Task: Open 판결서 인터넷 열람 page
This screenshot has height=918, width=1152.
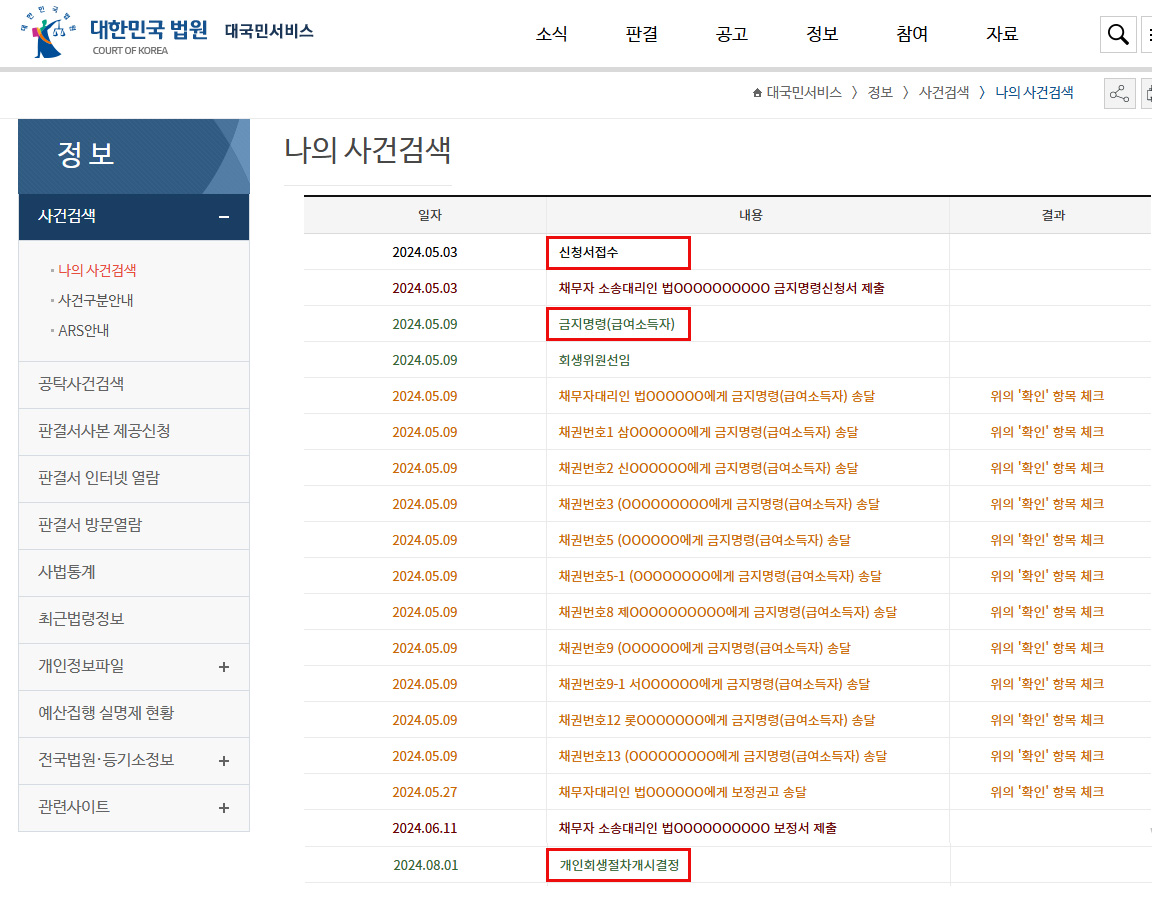Action: click(98, 478)
